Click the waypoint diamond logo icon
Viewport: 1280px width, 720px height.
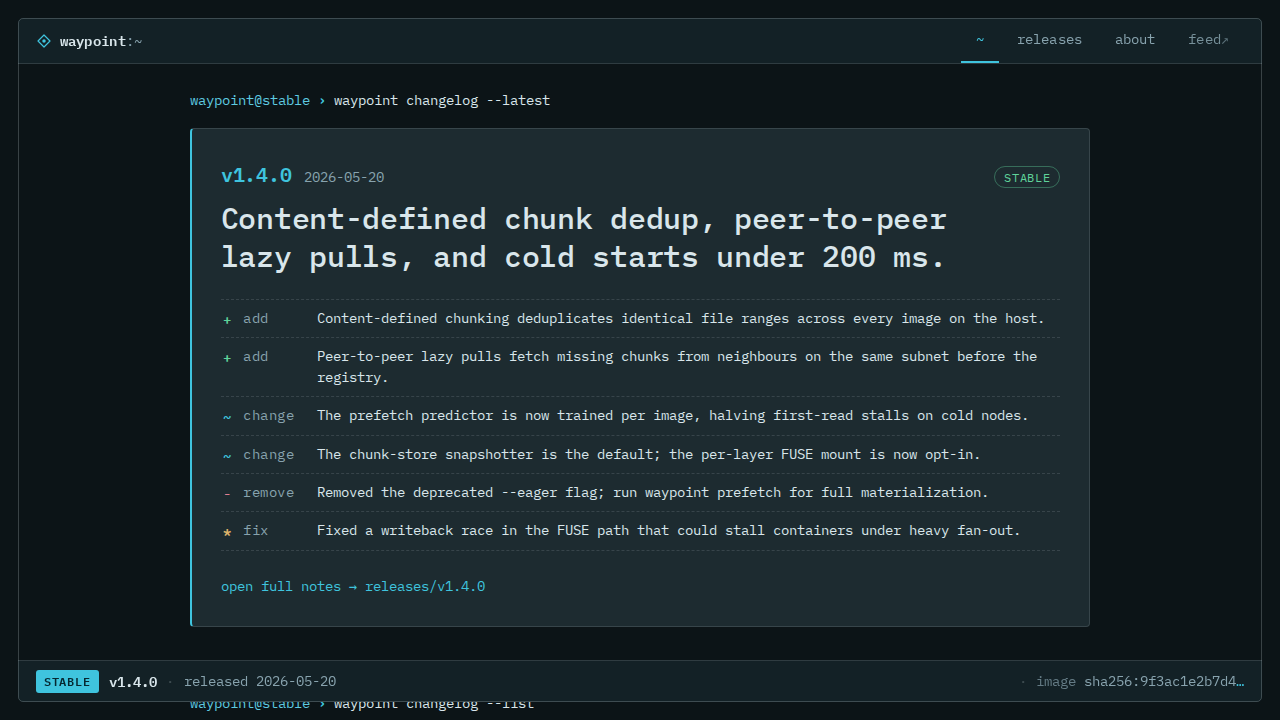point(44,41)
